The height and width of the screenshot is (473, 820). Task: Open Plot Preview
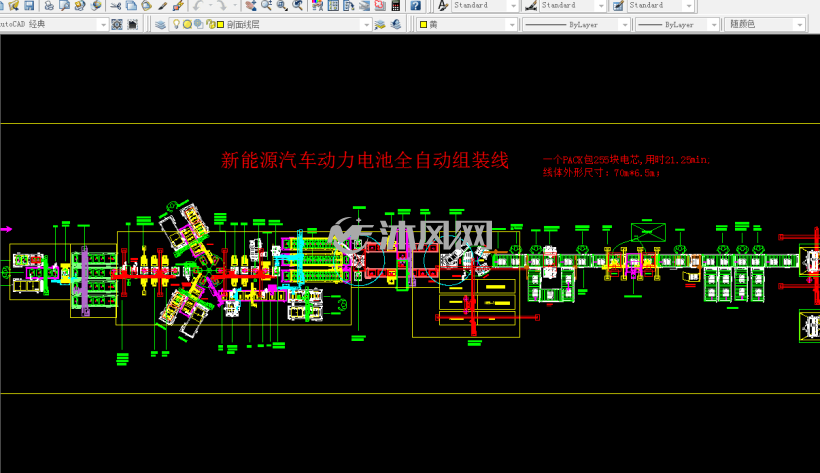point(64,5)
